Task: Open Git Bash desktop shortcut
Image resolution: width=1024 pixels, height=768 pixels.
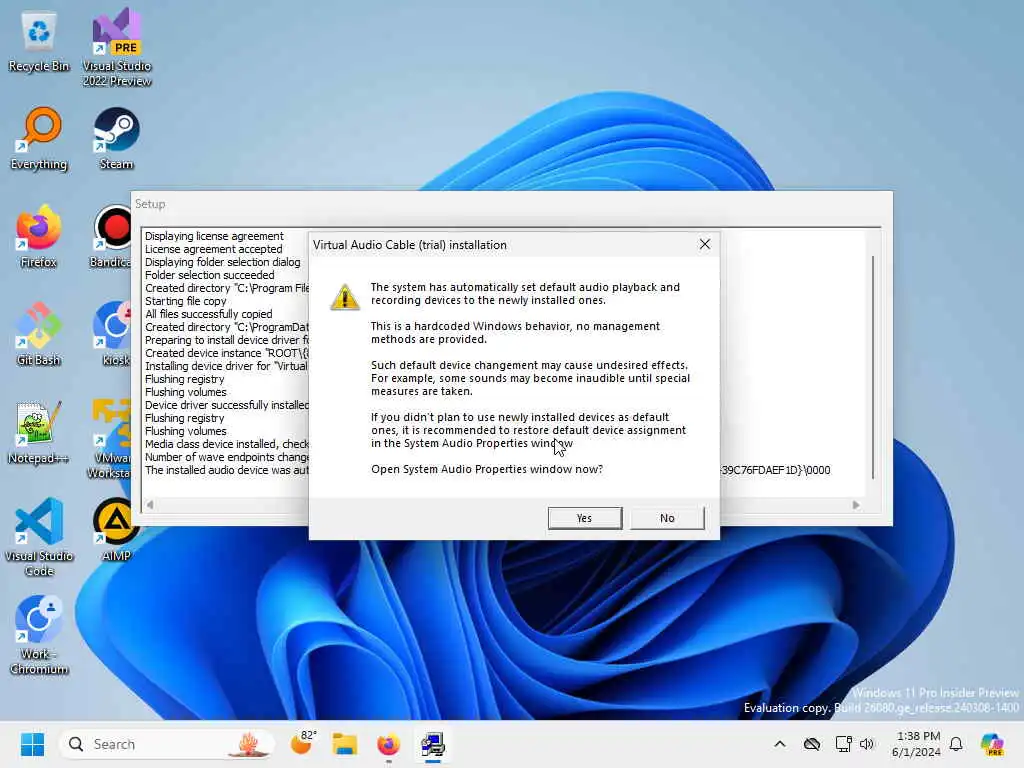Action: (39, 334)
